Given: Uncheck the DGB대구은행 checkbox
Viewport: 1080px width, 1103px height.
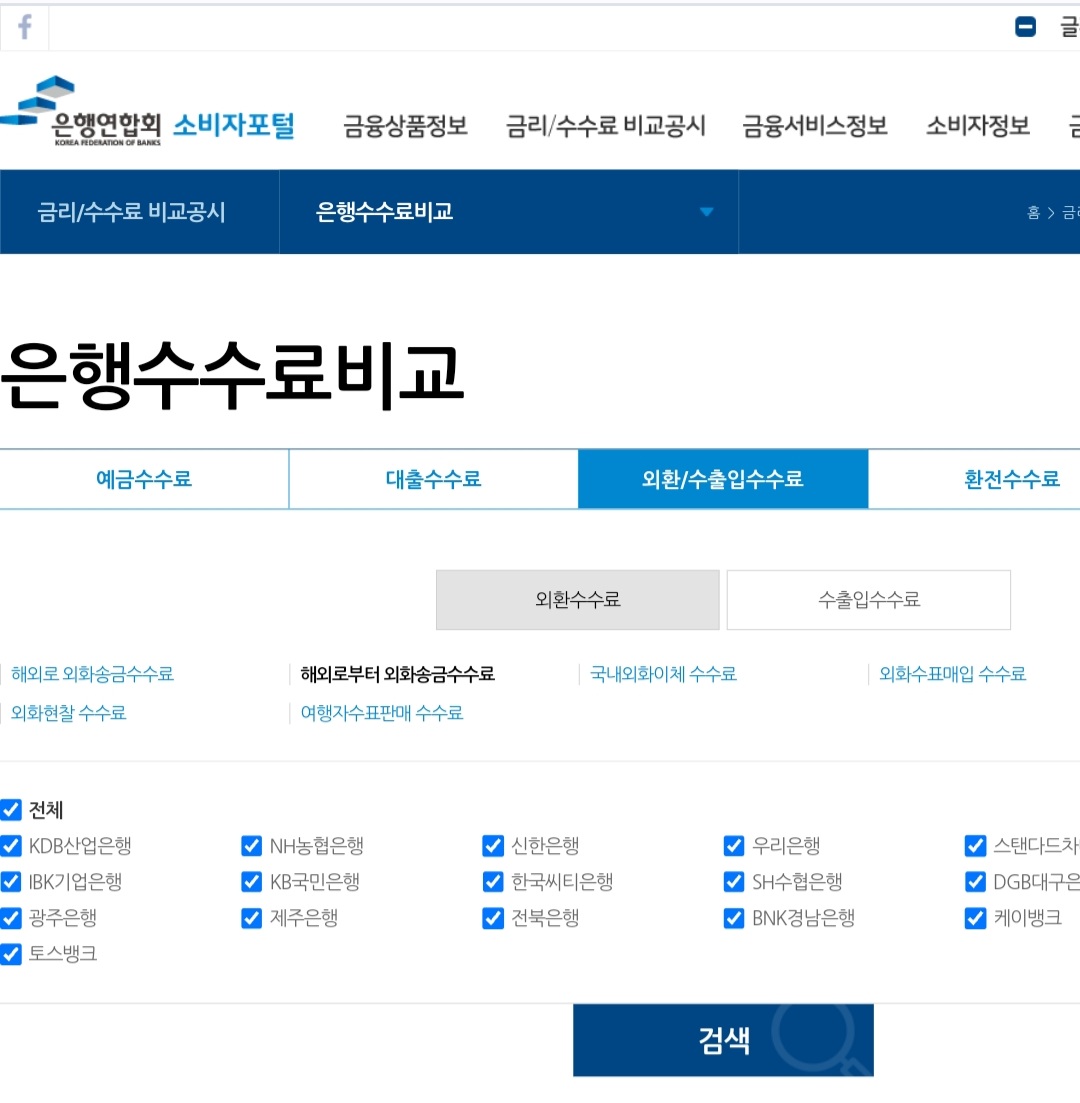Looking at the screenshot, I should [975, 881].
